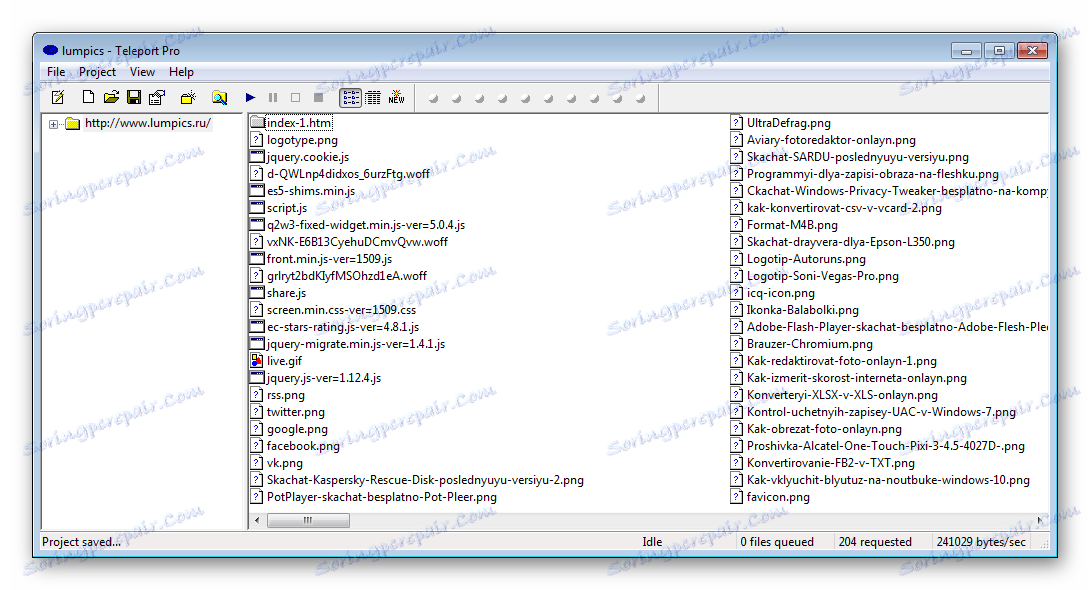Click the icon next to script.js
This screenshot has height=590, width=1090.
point(257,208)
